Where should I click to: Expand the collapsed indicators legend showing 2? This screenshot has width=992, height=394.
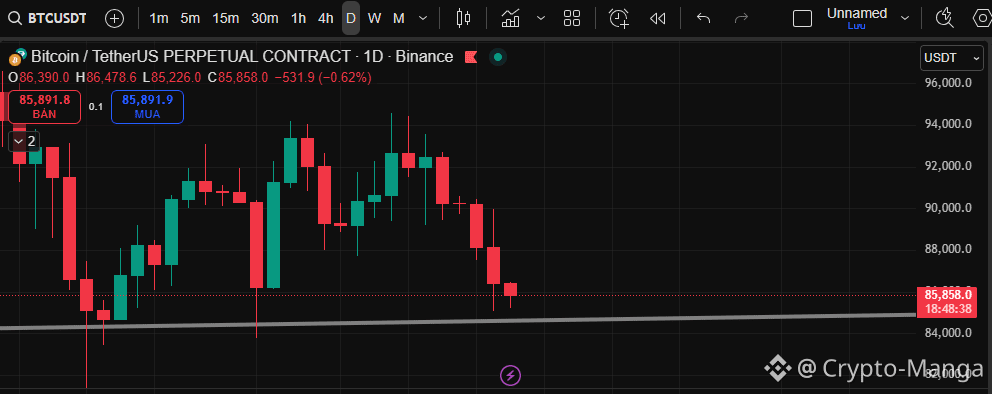coord(25,141)
